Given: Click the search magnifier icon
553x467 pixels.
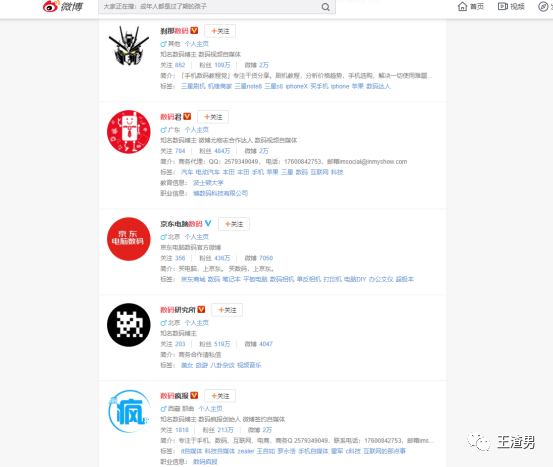Looking at the screenshot, I should click(x=326, y=7).
